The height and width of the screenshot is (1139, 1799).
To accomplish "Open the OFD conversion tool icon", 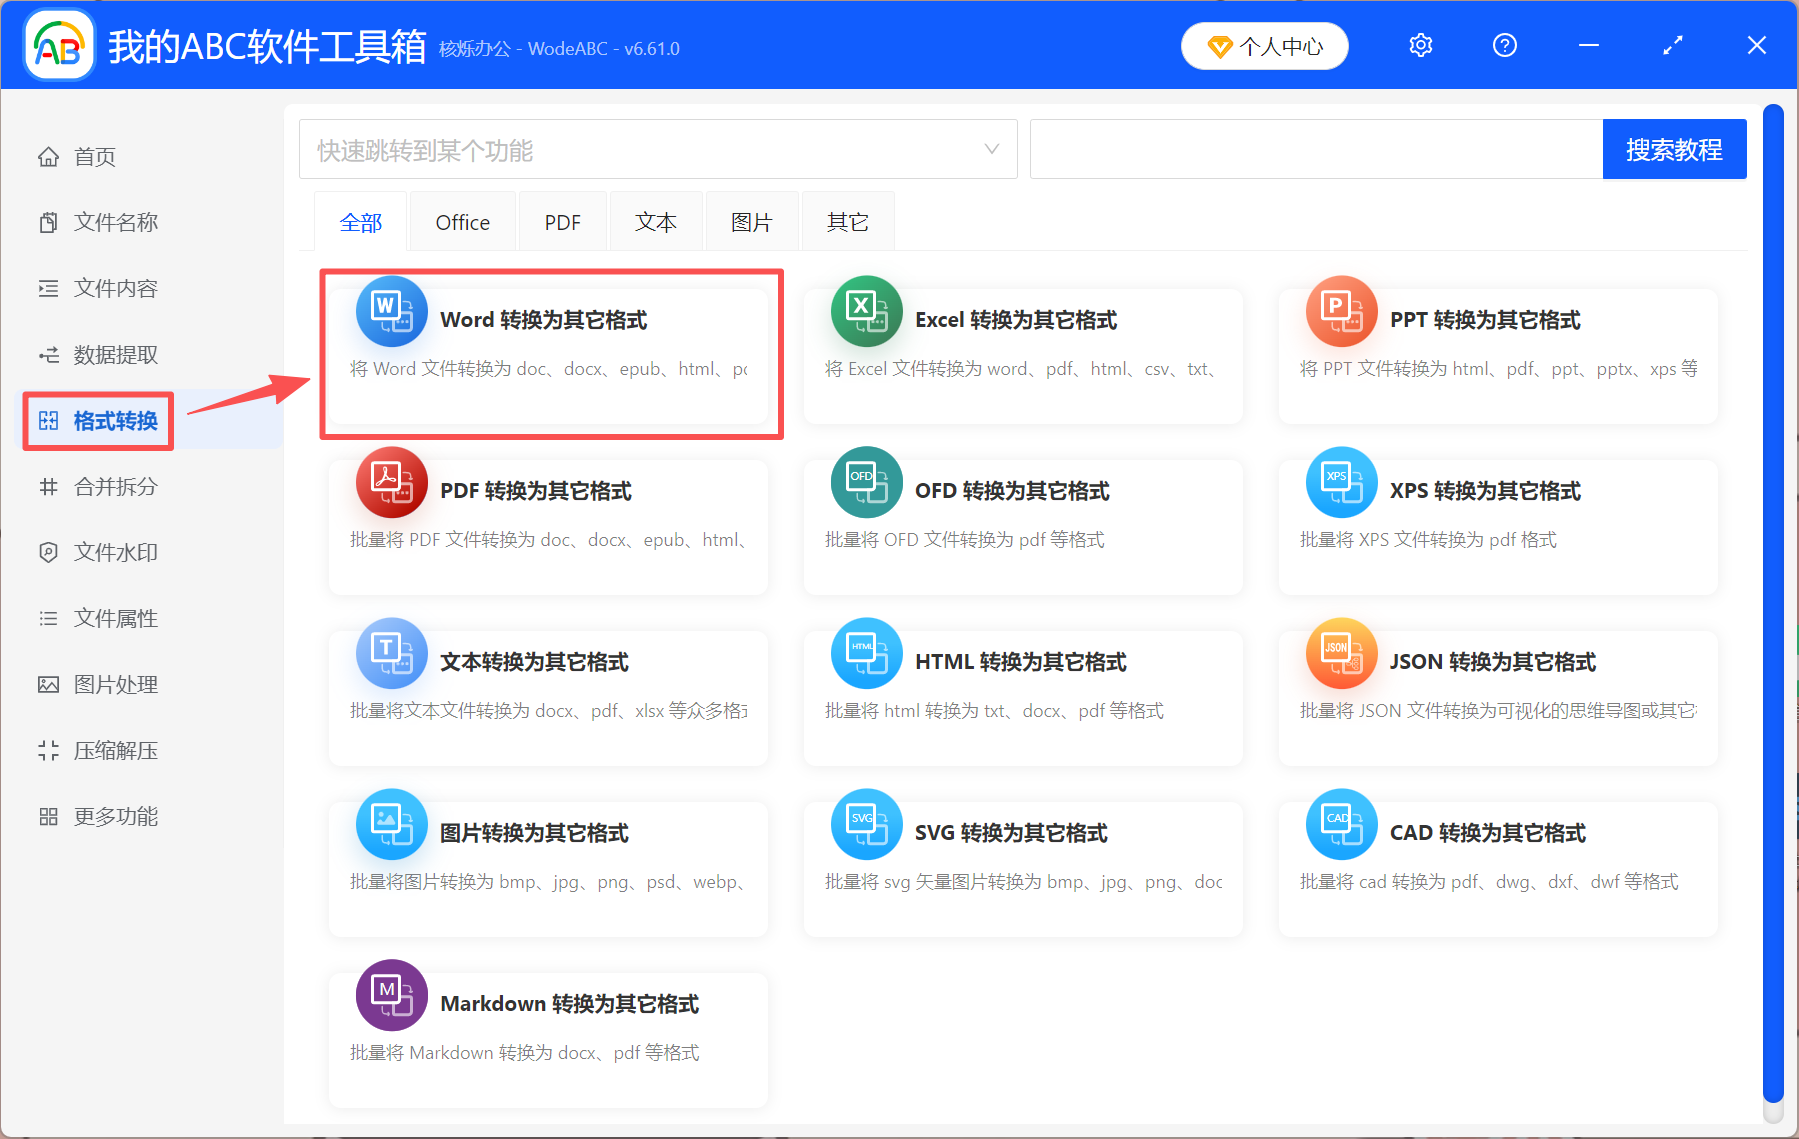I will [x=866, y=482].
